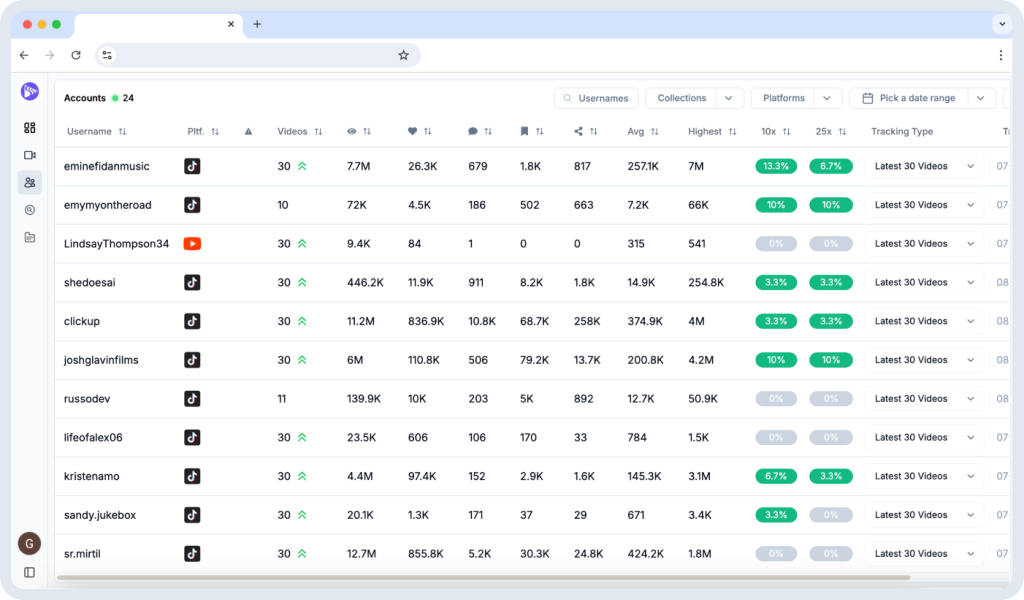Open the videos camera icon in sidebar
The width and height of the screenshot is (1024, 600).
pos(30,155)
